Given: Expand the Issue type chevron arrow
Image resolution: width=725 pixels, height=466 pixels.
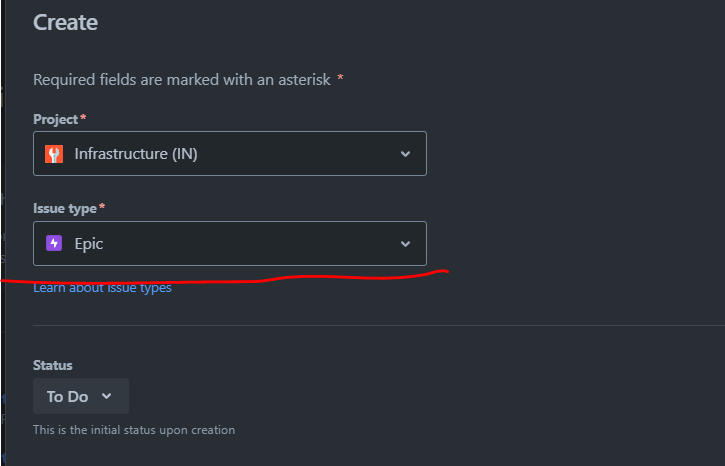Looking at the screenshot, I should [406, 244].
